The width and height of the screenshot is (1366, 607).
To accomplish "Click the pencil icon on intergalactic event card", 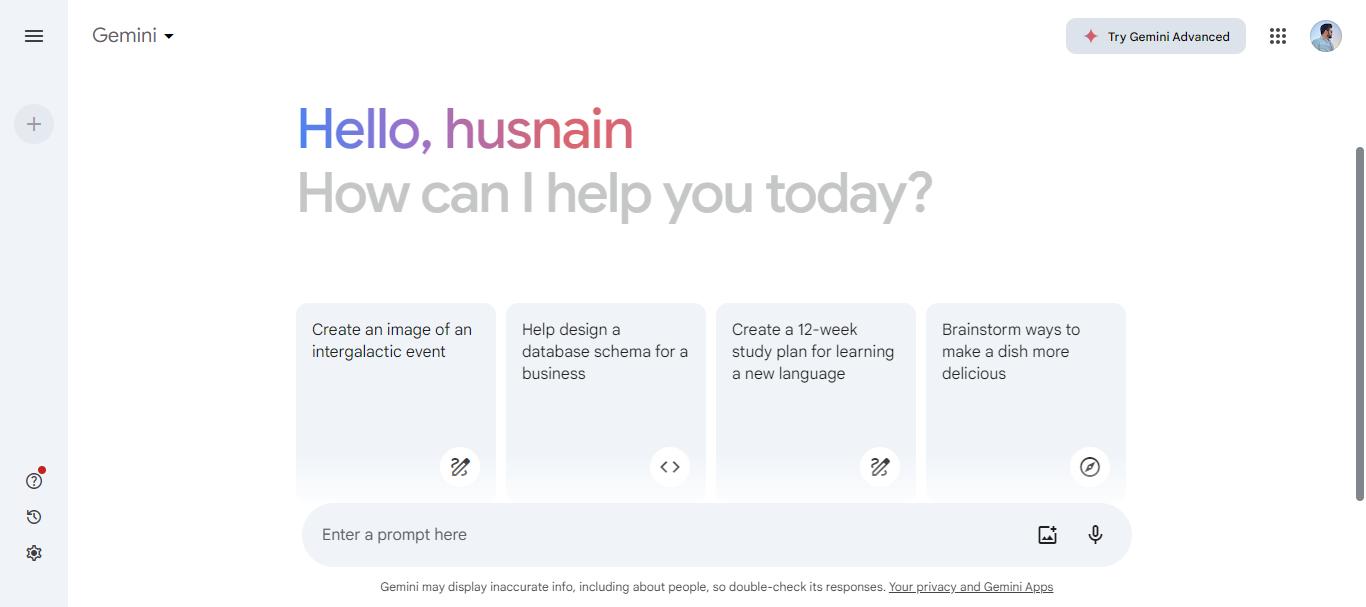I will click(459, 466).
